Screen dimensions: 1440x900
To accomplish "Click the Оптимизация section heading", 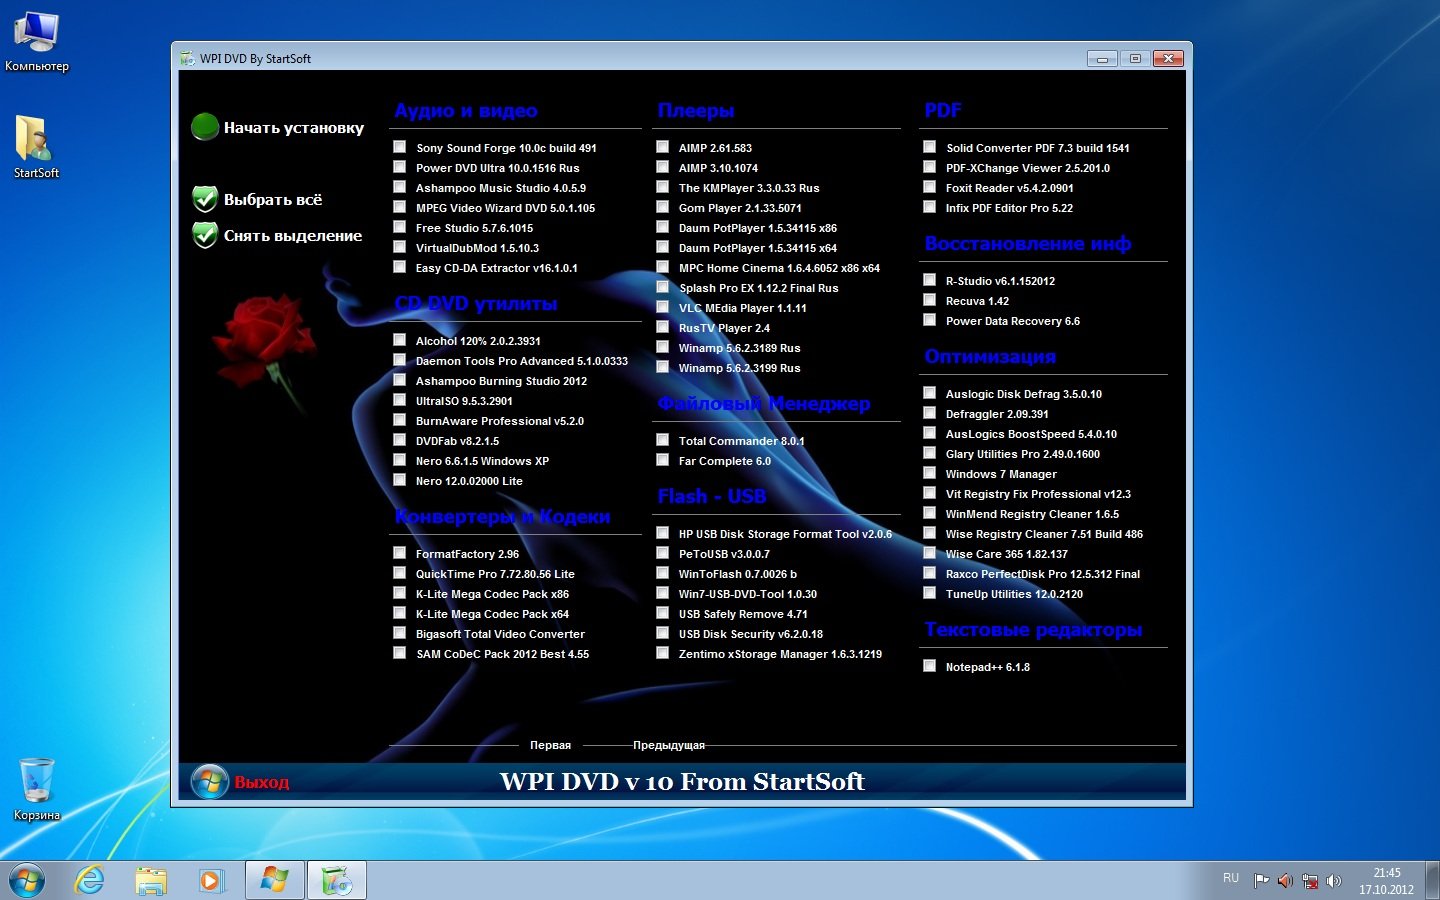I will pyautogui.click(x=990, y=357).
